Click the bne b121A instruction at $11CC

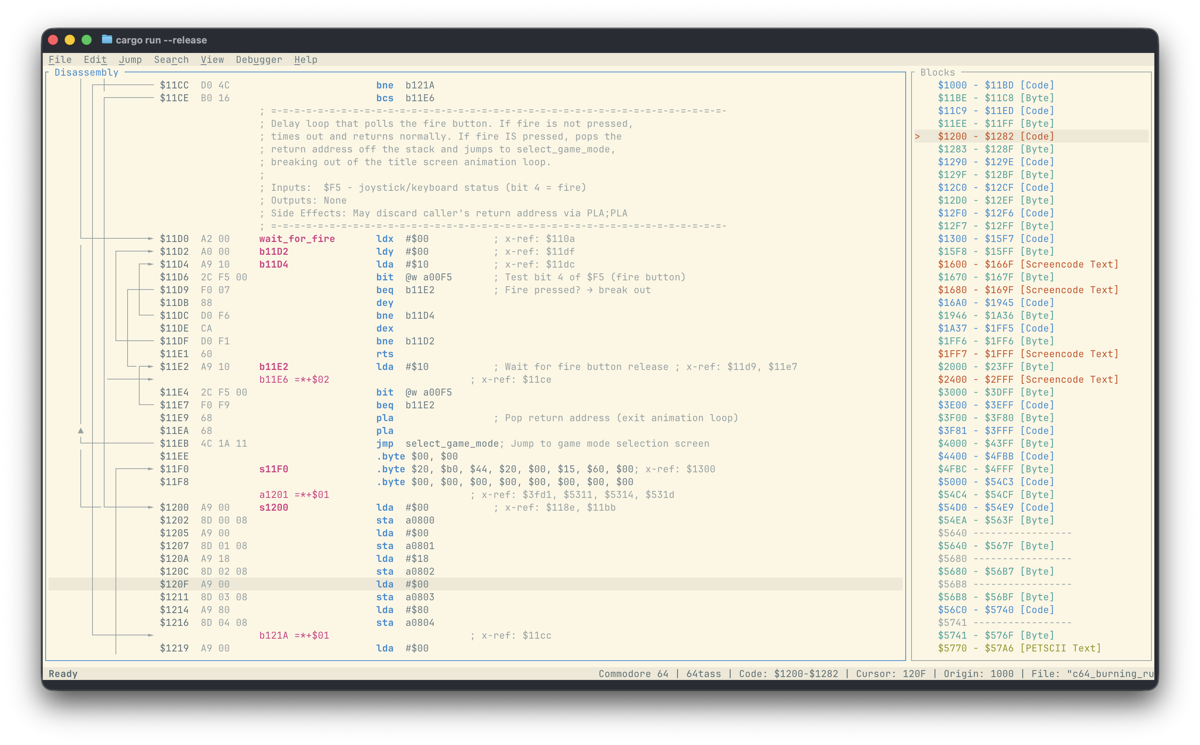coord(405,85)
